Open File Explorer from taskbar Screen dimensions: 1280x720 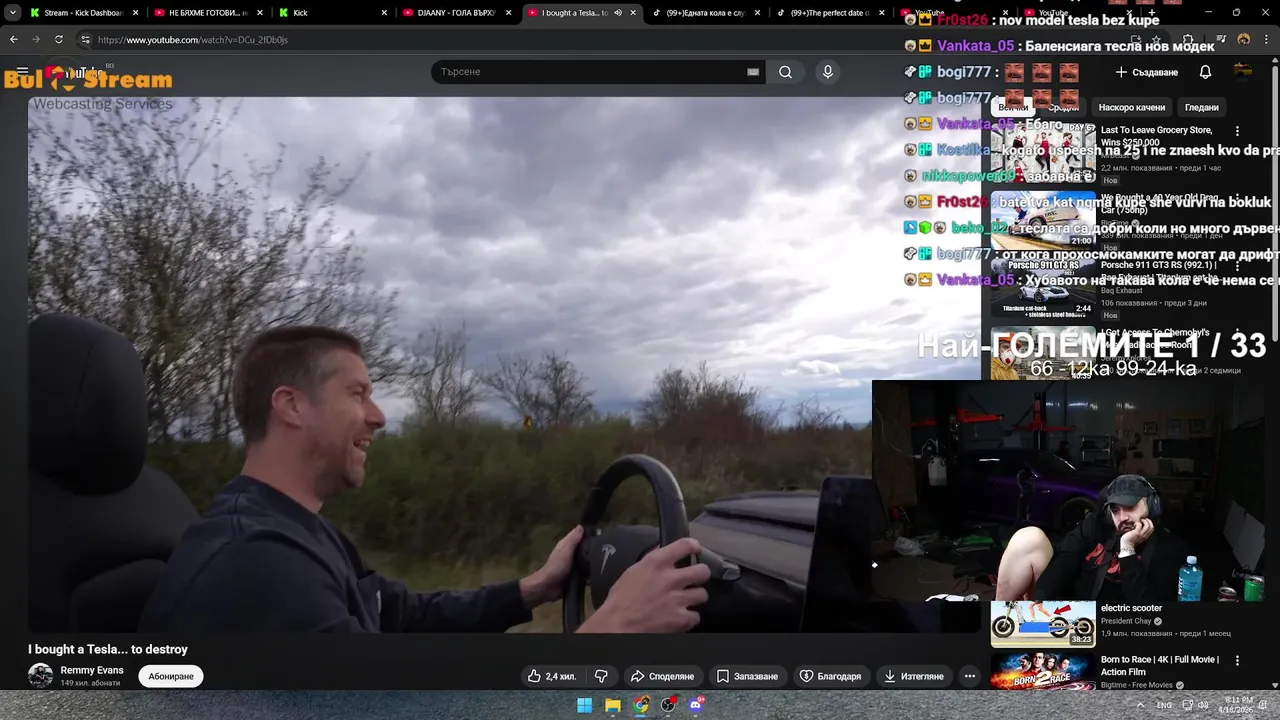612,705
